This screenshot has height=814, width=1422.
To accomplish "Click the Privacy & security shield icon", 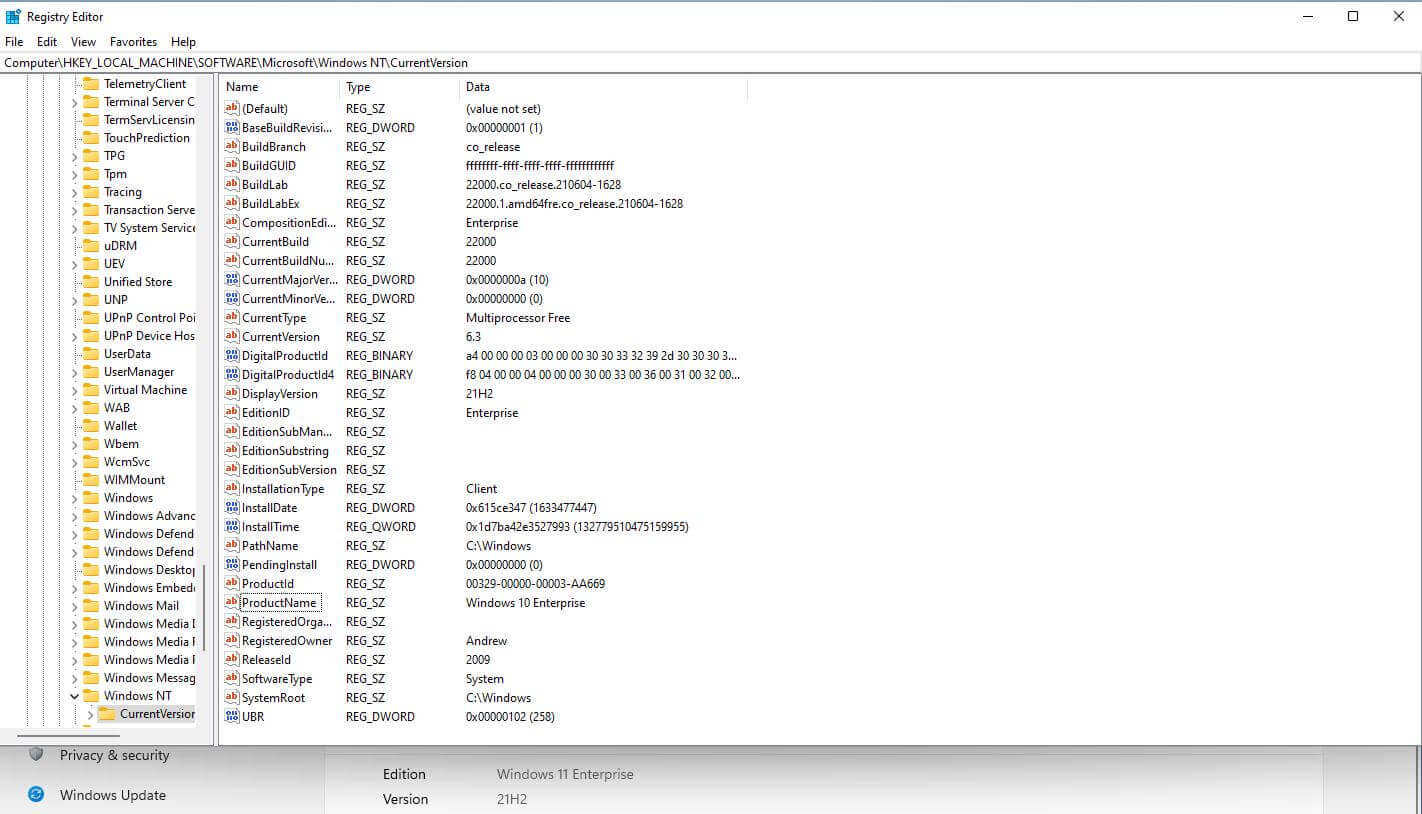I will click(x=37, y=755).
